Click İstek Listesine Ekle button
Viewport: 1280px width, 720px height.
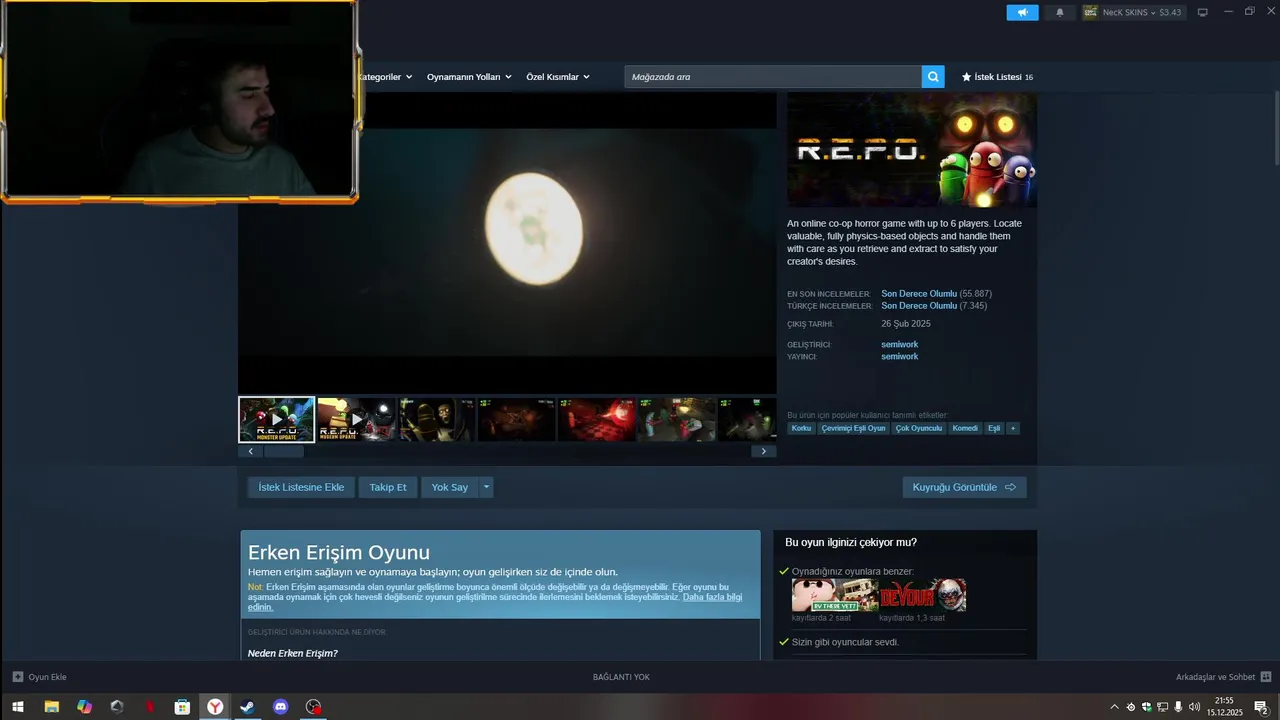point(301,487)
